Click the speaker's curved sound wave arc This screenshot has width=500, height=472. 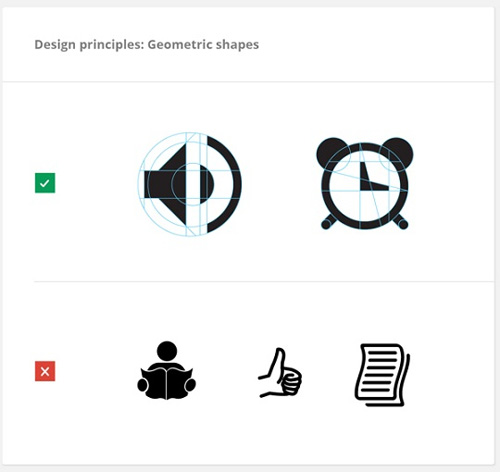point(224,184)
